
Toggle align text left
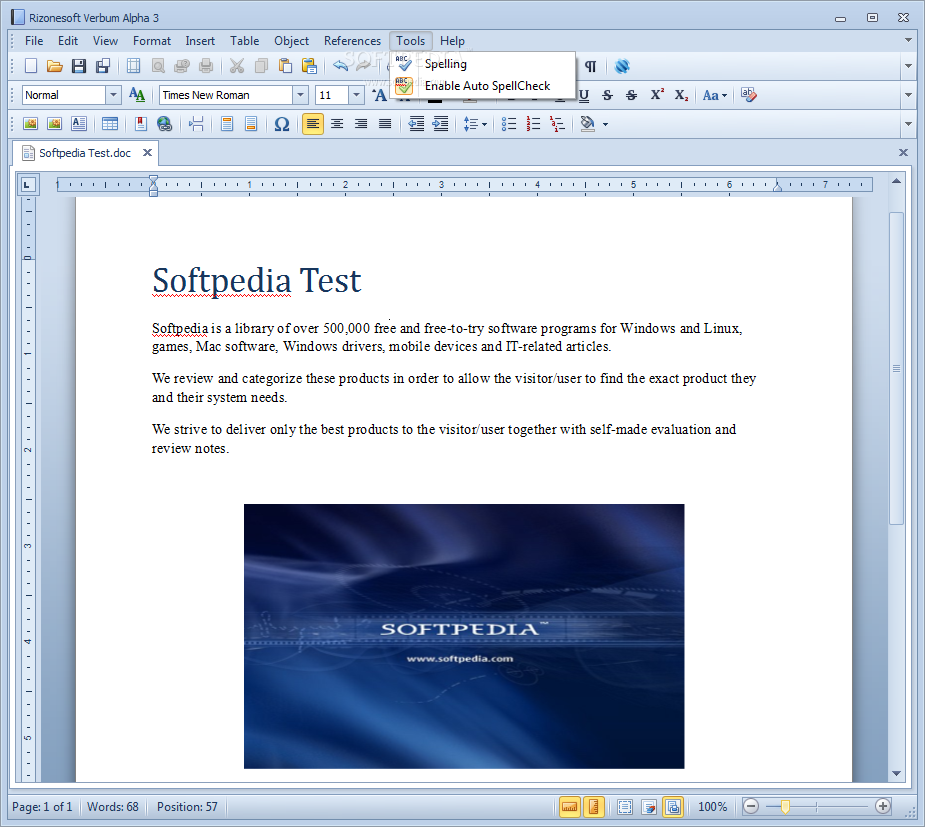(313, 124)
